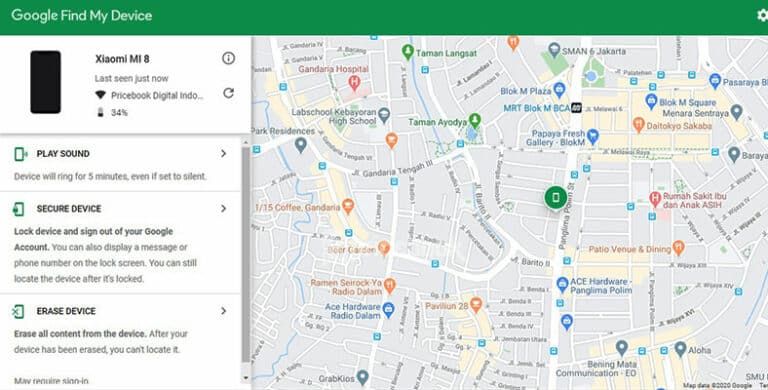This screenshot has height=390, width=768.
Task: Click the Xiaomi MI 8 phone thumbnail
Action: 46,82
